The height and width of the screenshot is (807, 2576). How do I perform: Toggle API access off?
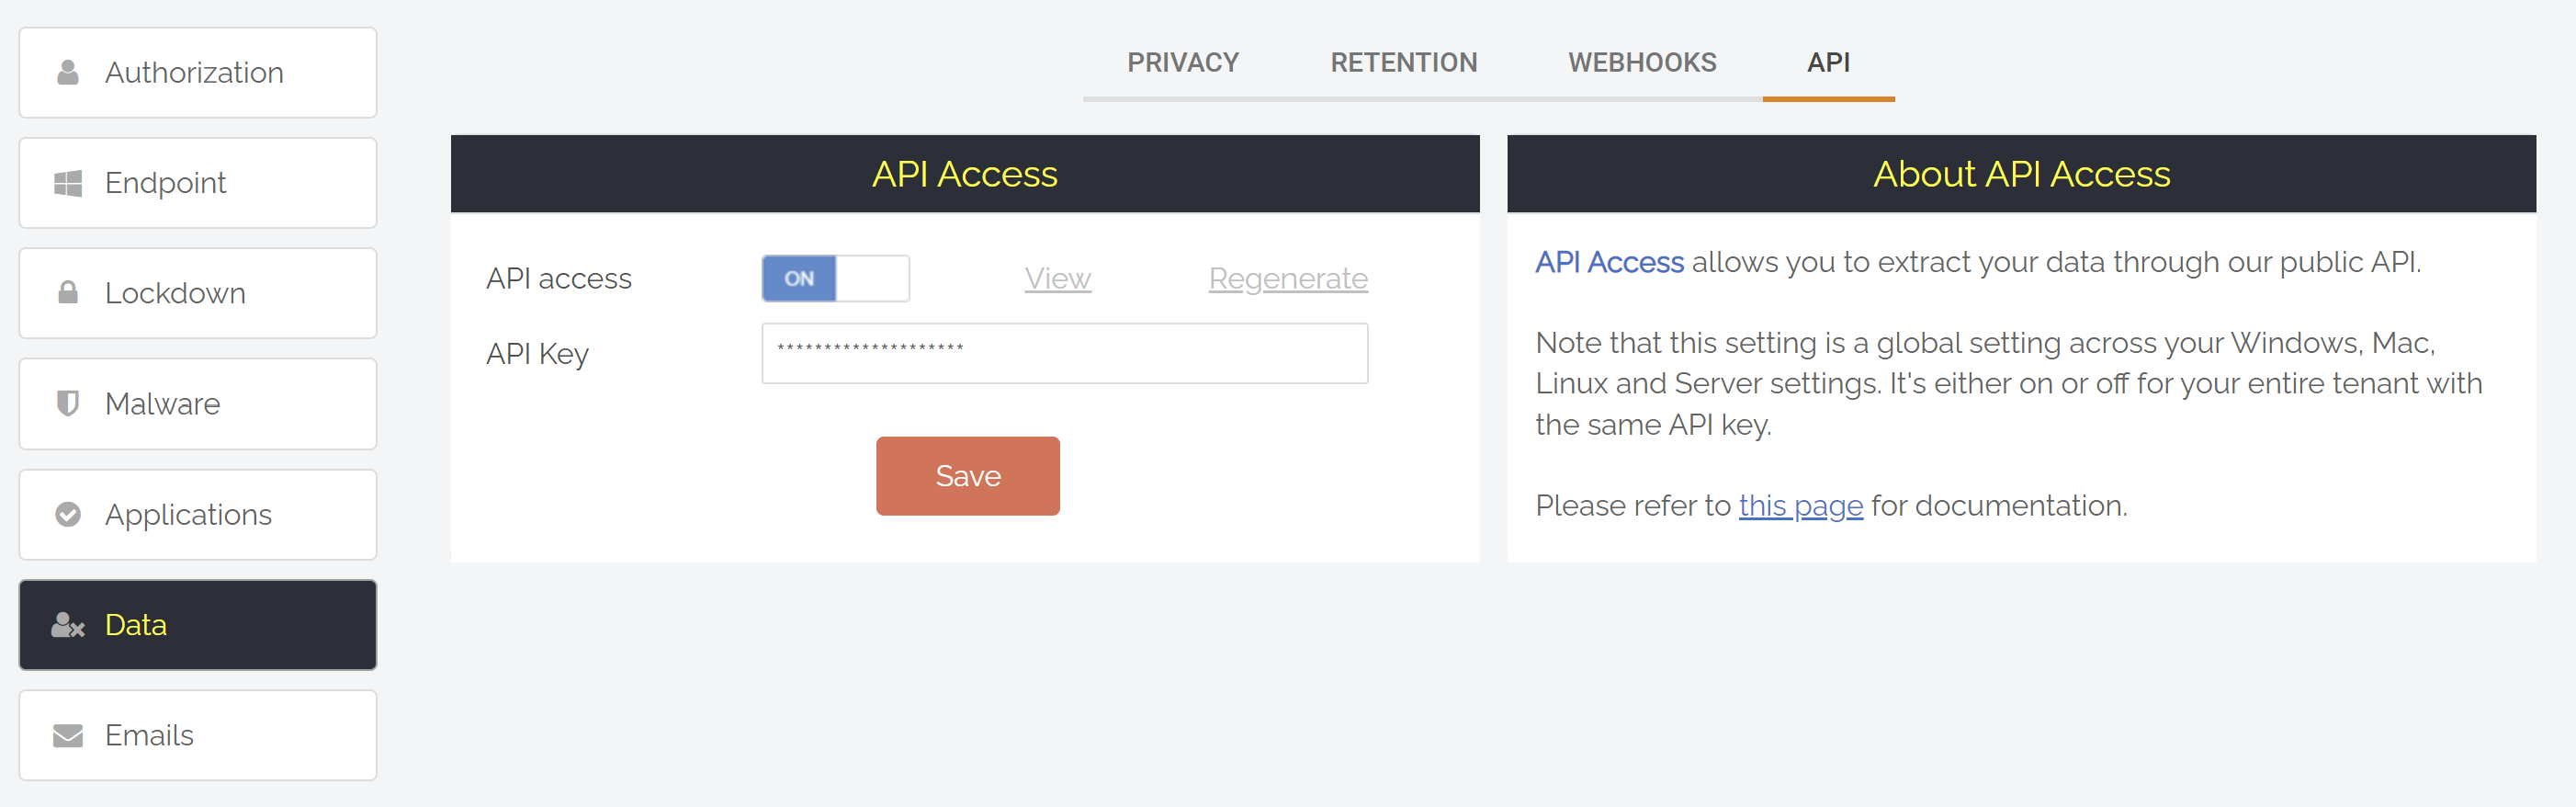pyautogui.click(x=836, y=278)
